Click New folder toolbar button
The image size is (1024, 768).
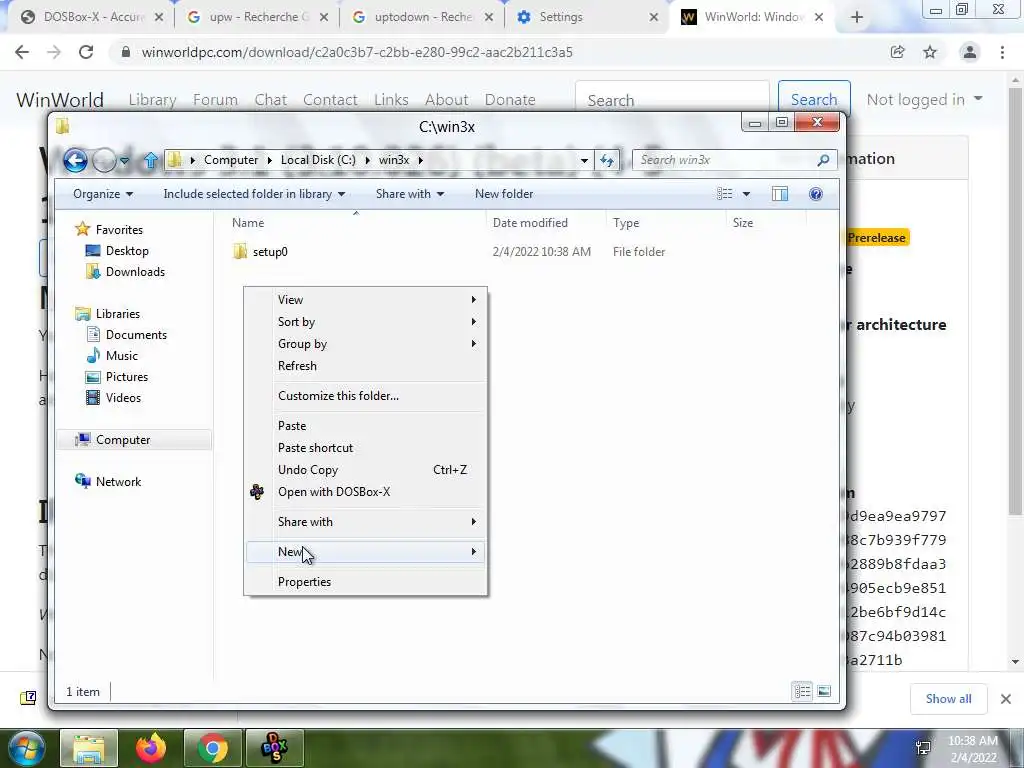[x=504, y=194]
